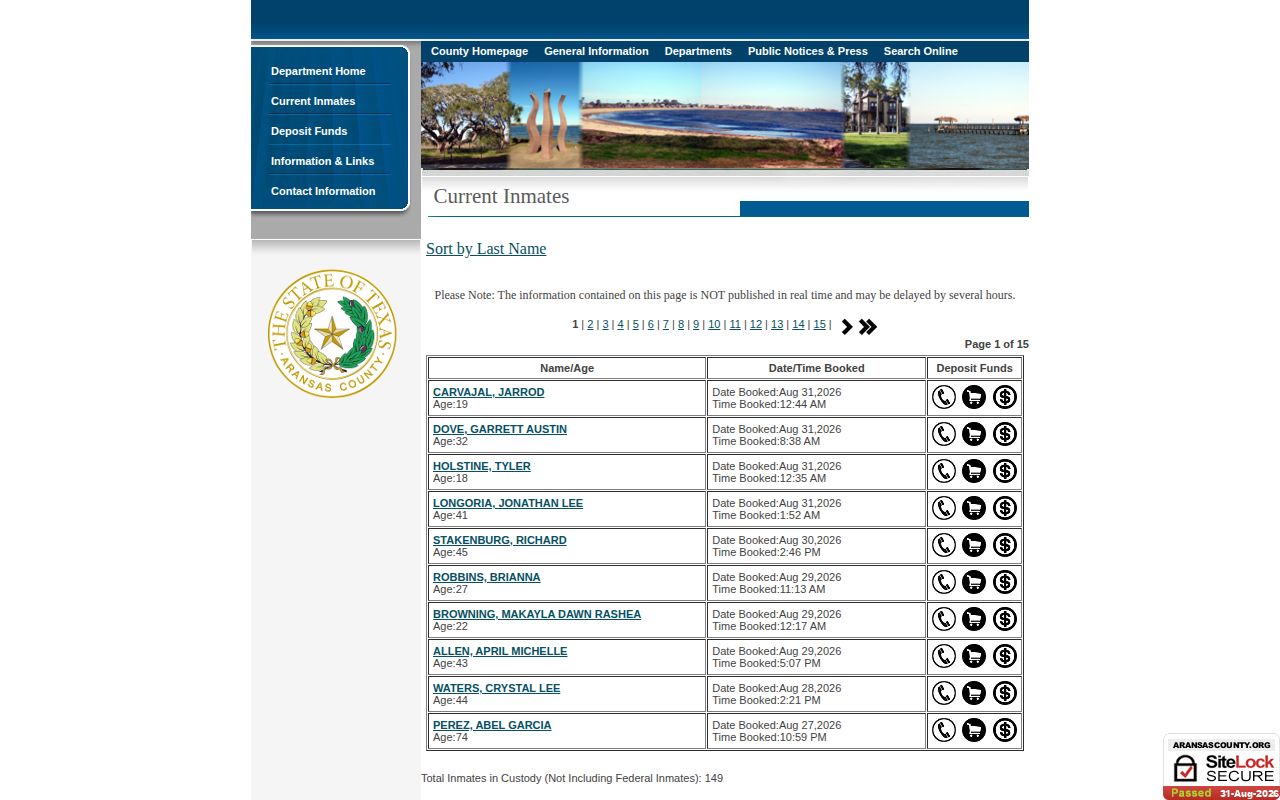Click cart icon in STAKENBURG, RICHARD row
Screen dimensions: 1280x800
[x=973, y=545]
